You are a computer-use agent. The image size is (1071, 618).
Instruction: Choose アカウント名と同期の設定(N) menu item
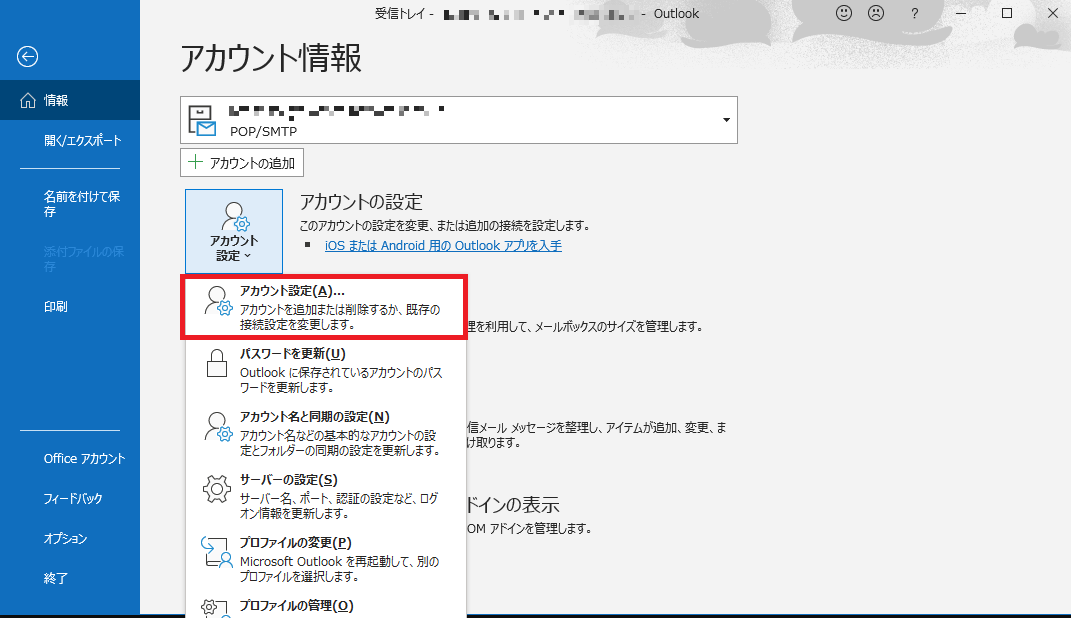[326, 433]
